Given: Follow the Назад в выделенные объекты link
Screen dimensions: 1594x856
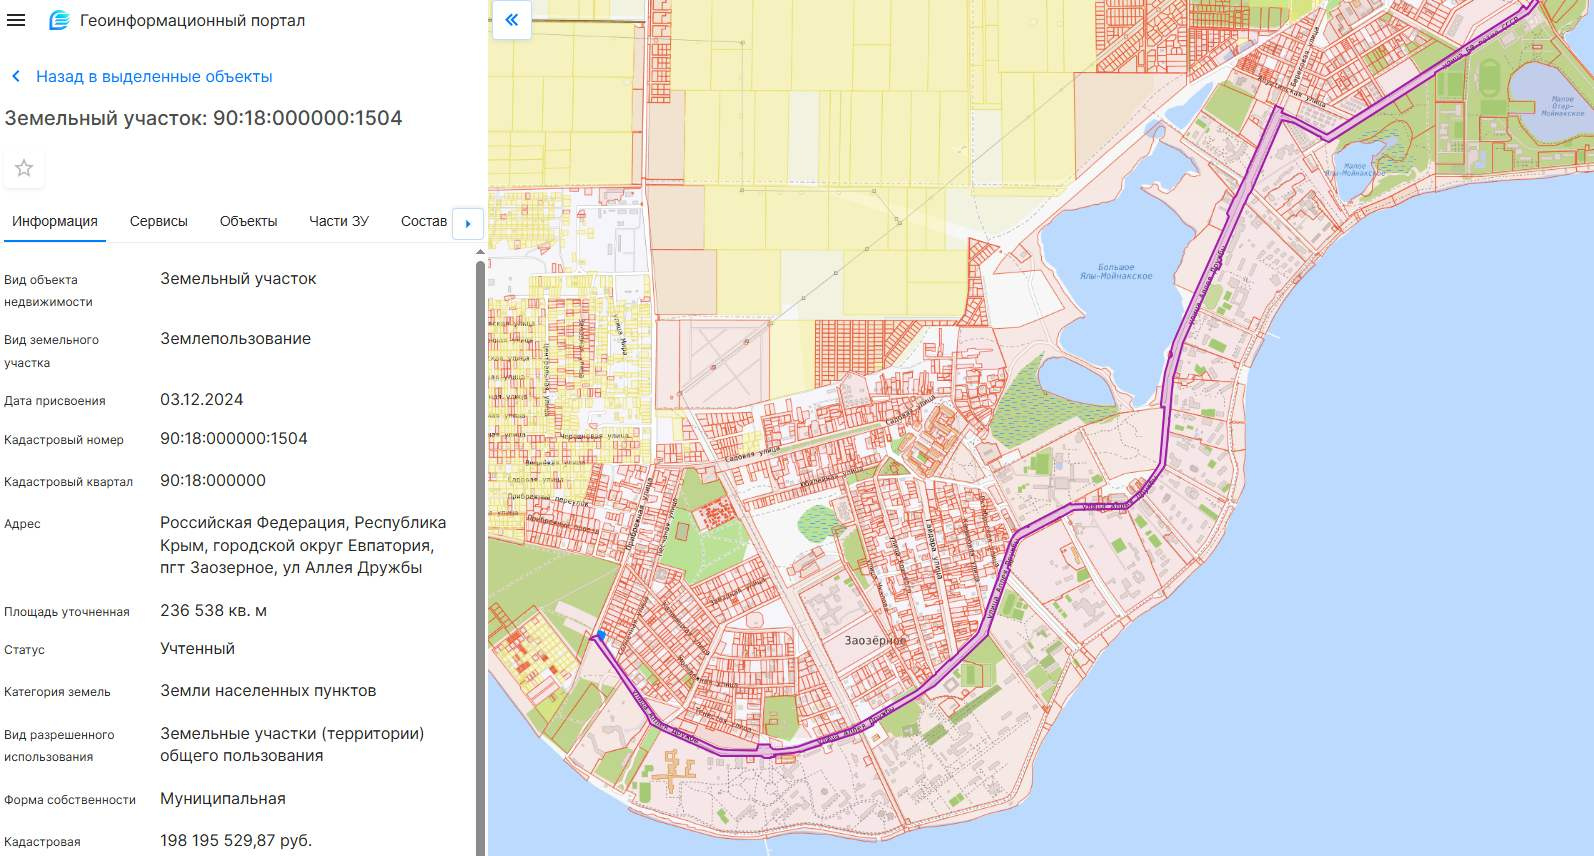Looking at the screenshot, I should click(x=154, y=77).
